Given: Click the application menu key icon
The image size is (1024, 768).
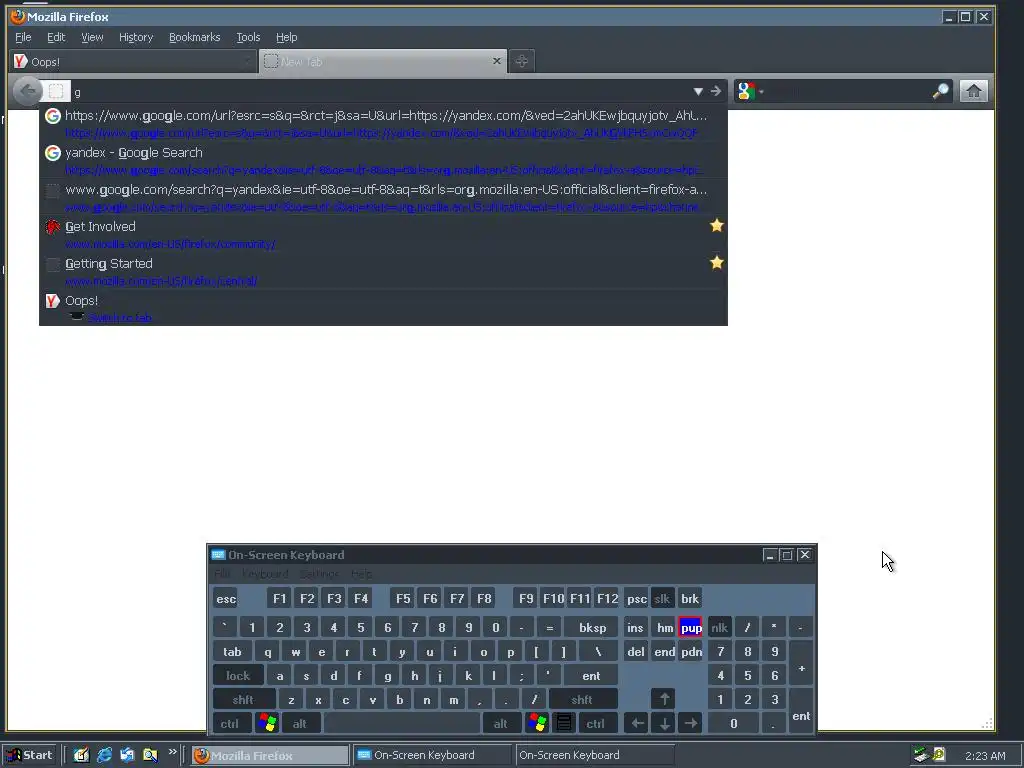Looking at the screenshot, I should (564, 723).
